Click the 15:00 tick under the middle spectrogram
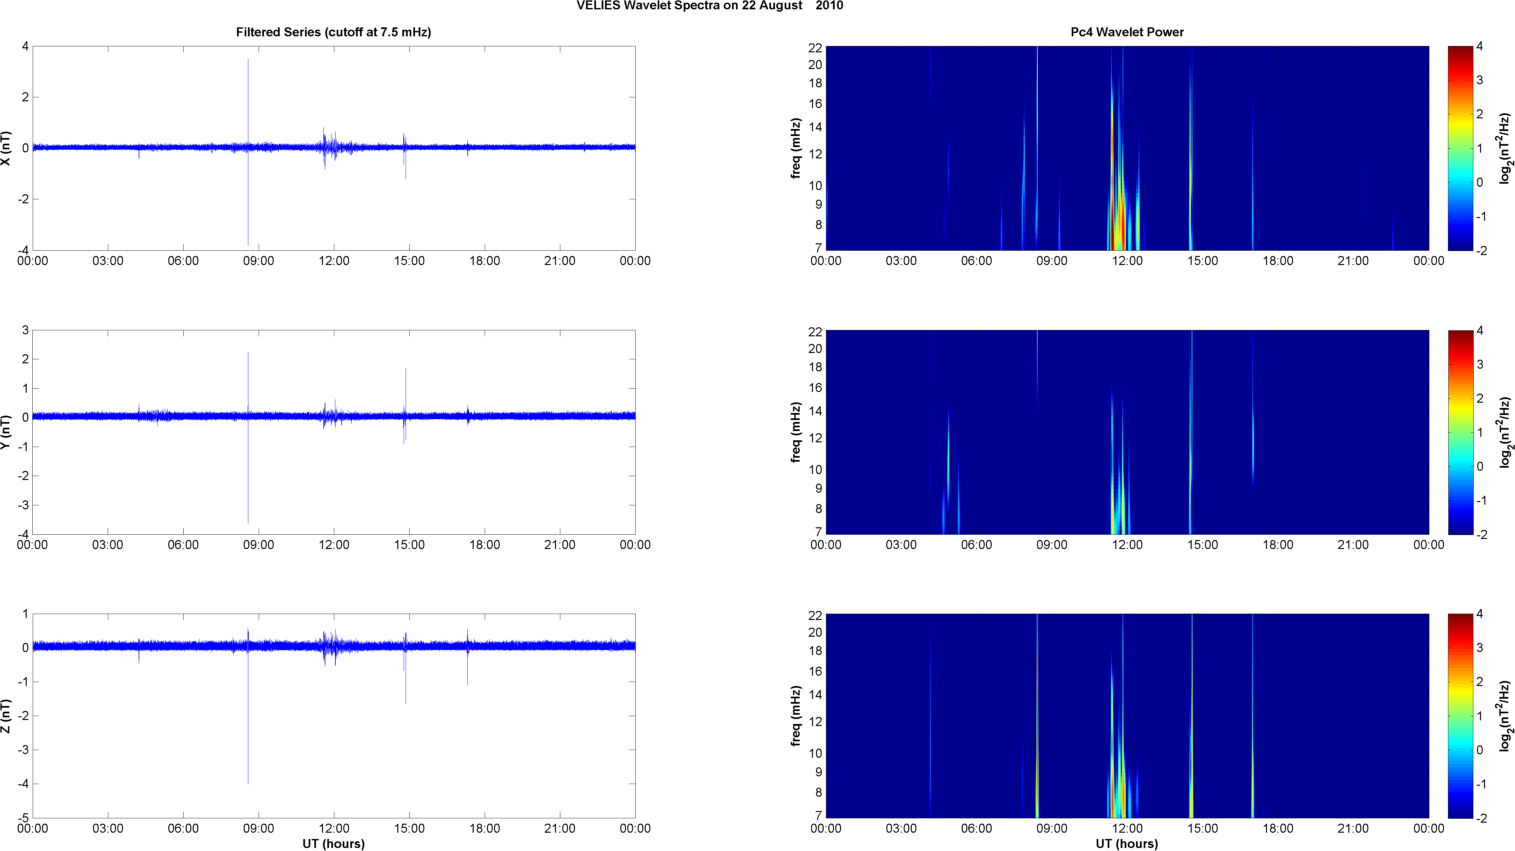The width and height of the screenshot is (1515, 851). coord(1202,545)
